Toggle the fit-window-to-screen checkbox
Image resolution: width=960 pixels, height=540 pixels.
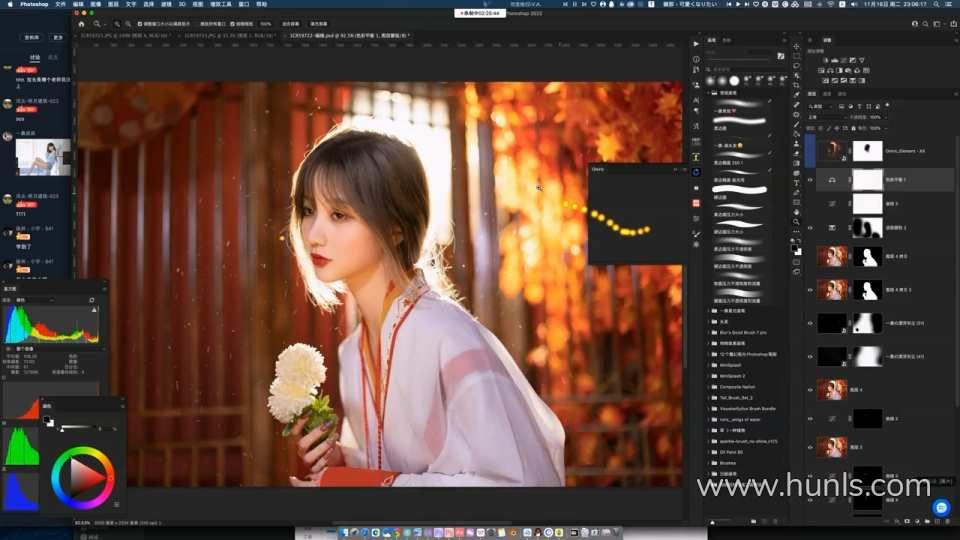coord(140,24)
